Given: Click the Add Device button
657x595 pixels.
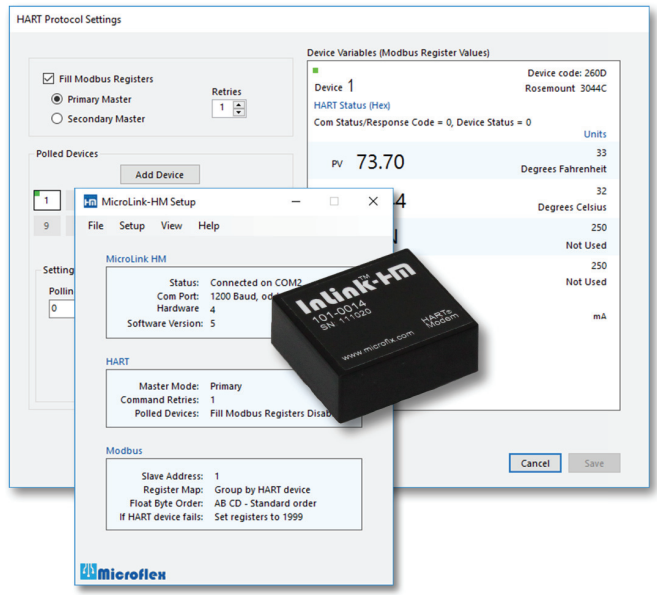Looking at the screenshot, I should pos(160,174).
